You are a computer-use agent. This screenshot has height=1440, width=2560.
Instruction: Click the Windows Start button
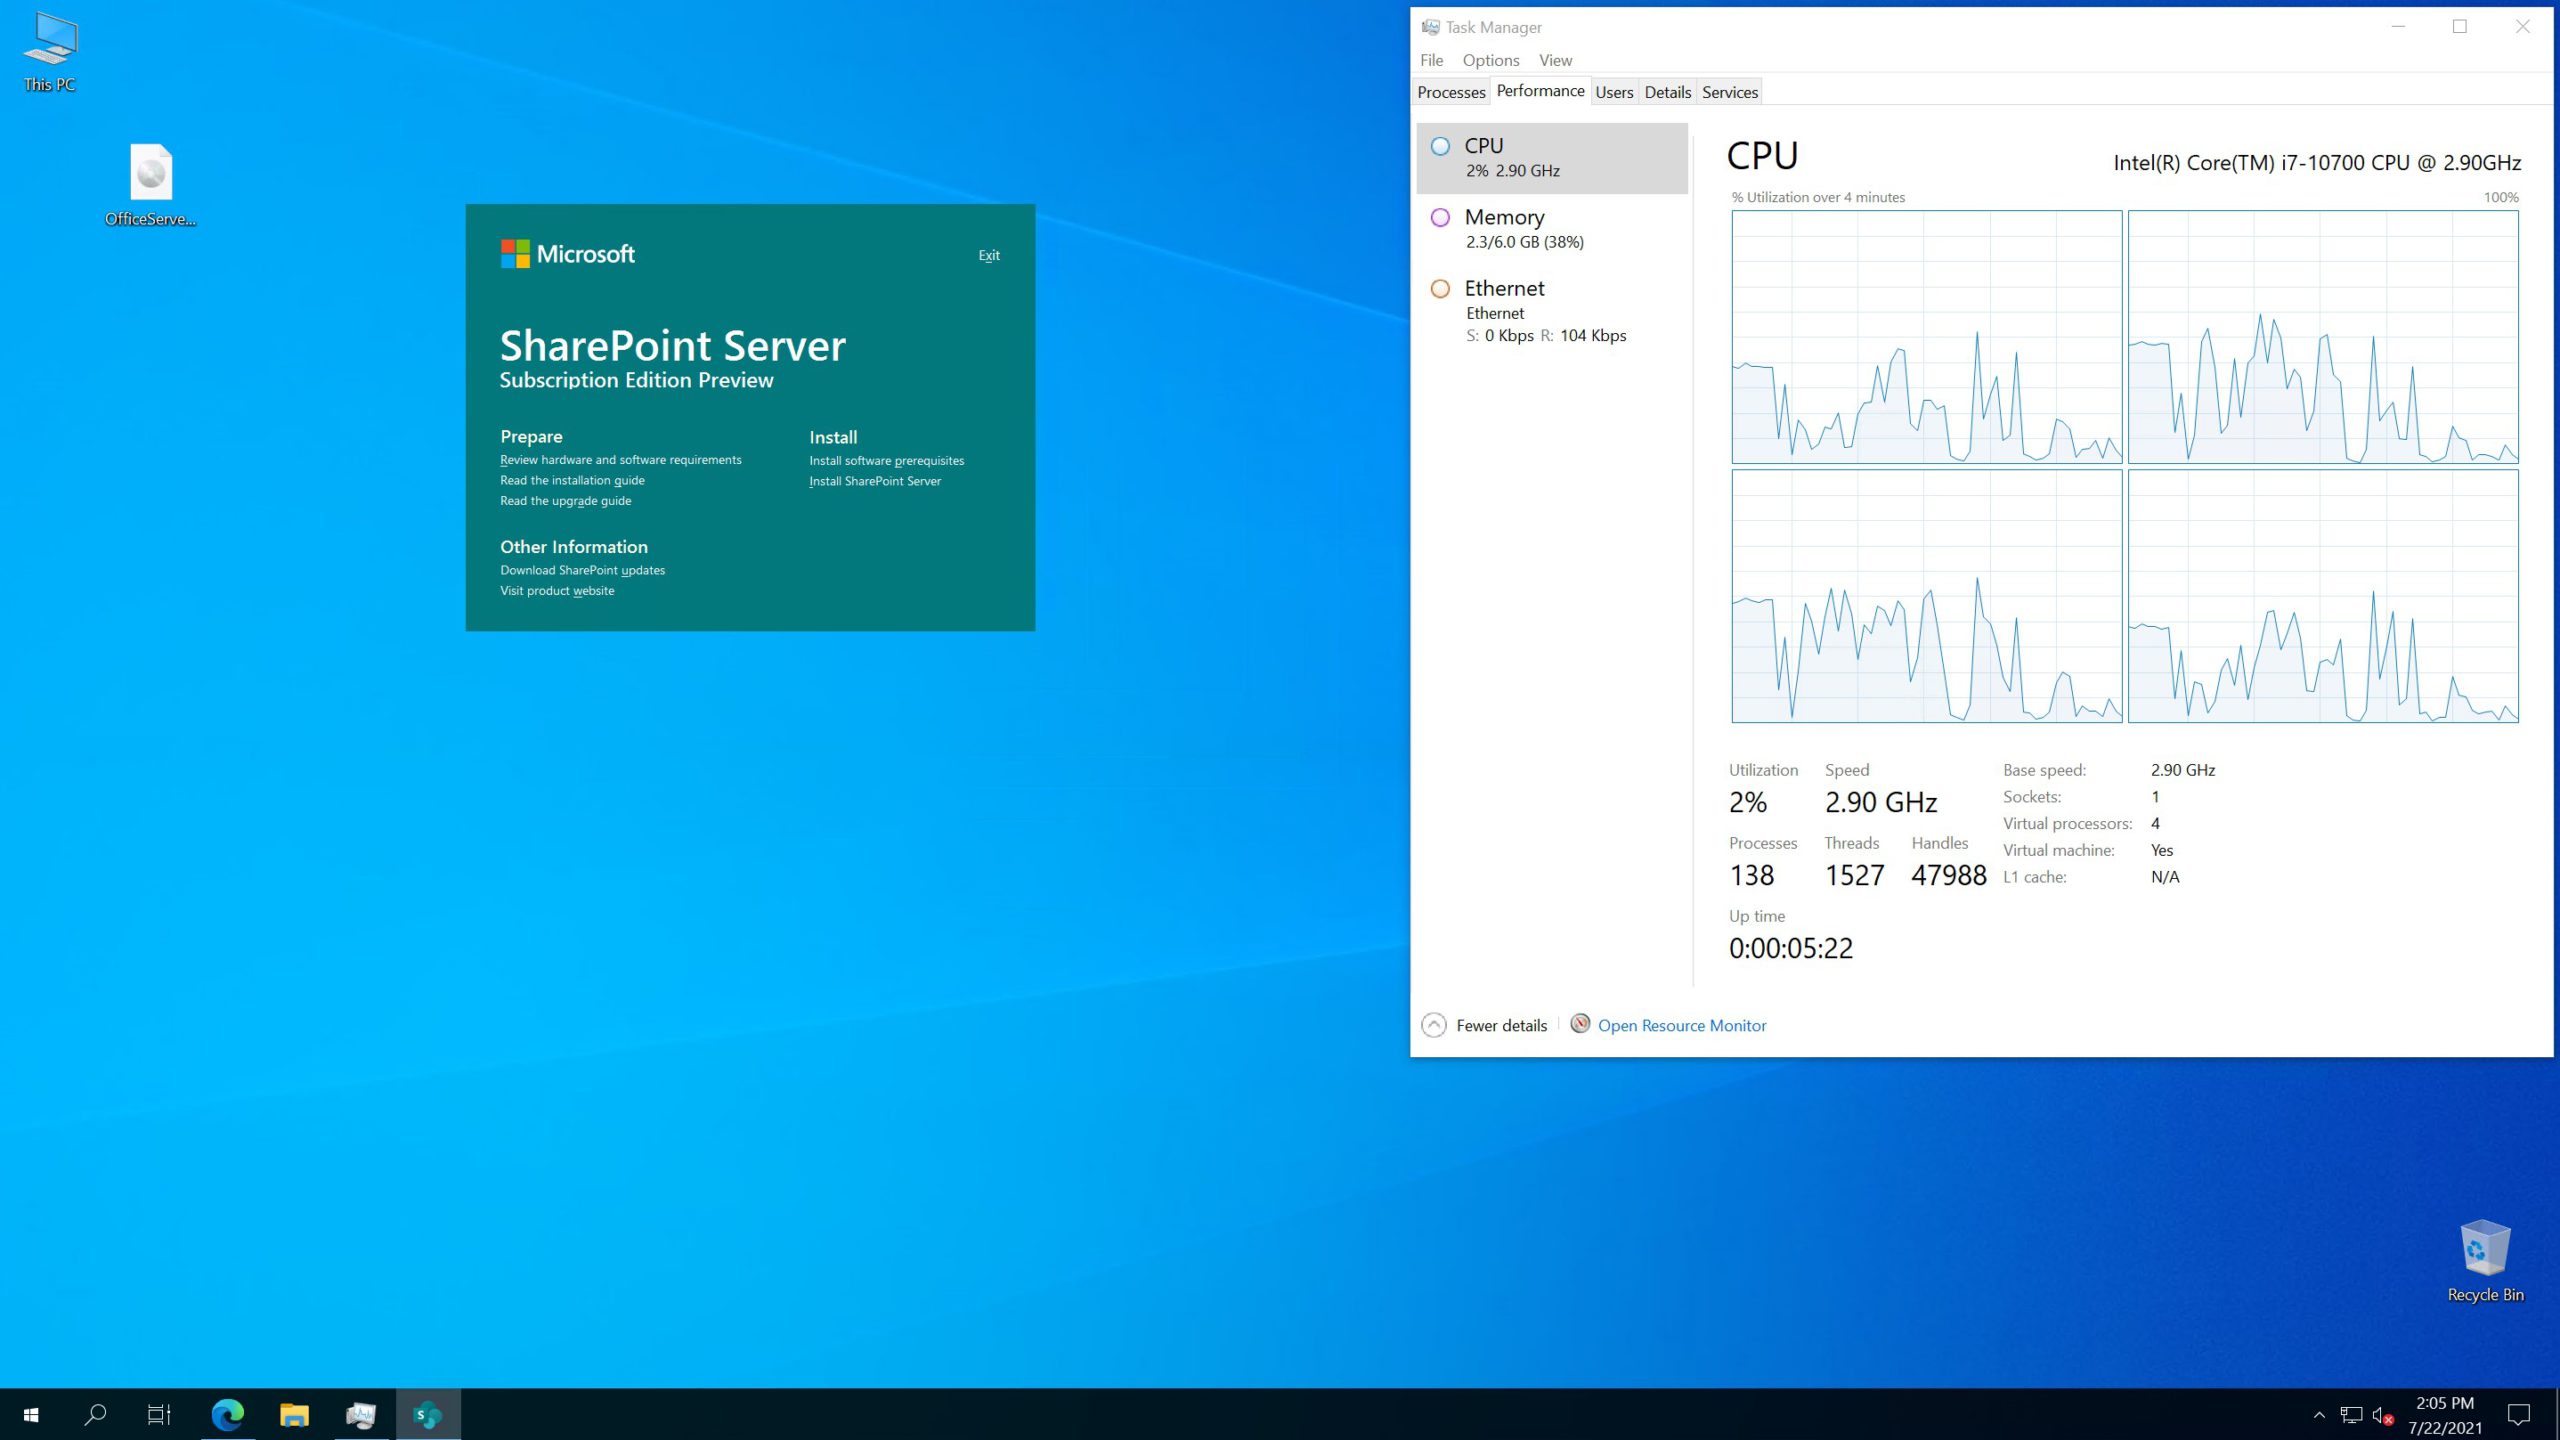coord(31,1415)
